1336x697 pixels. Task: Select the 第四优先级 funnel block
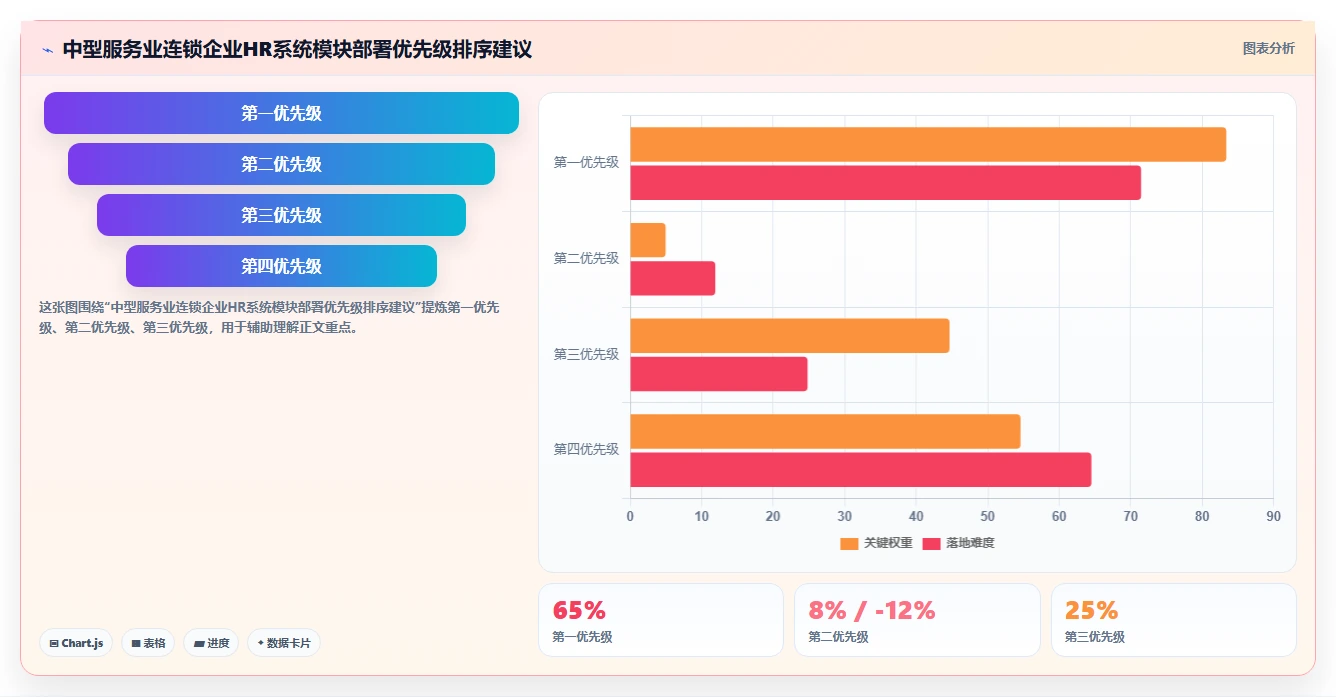coord(281,266)
